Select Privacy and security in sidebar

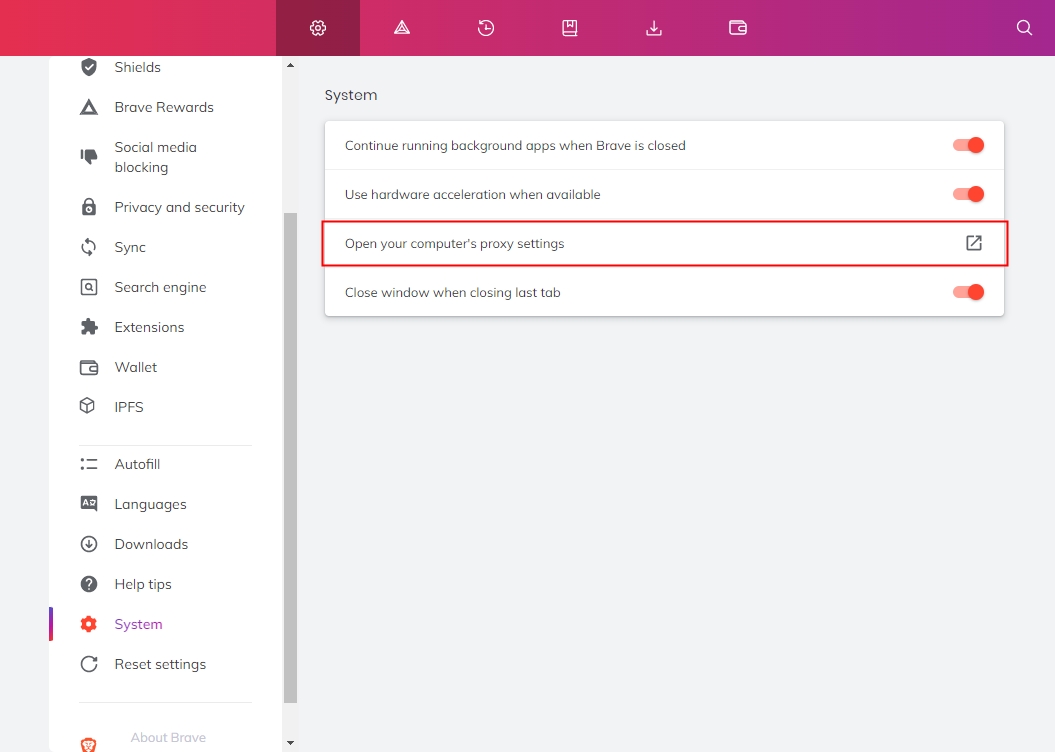point(179,207)
